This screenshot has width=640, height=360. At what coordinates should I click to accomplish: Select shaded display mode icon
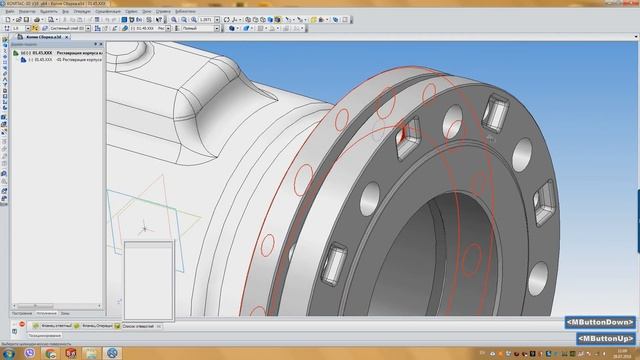point(270,20)
